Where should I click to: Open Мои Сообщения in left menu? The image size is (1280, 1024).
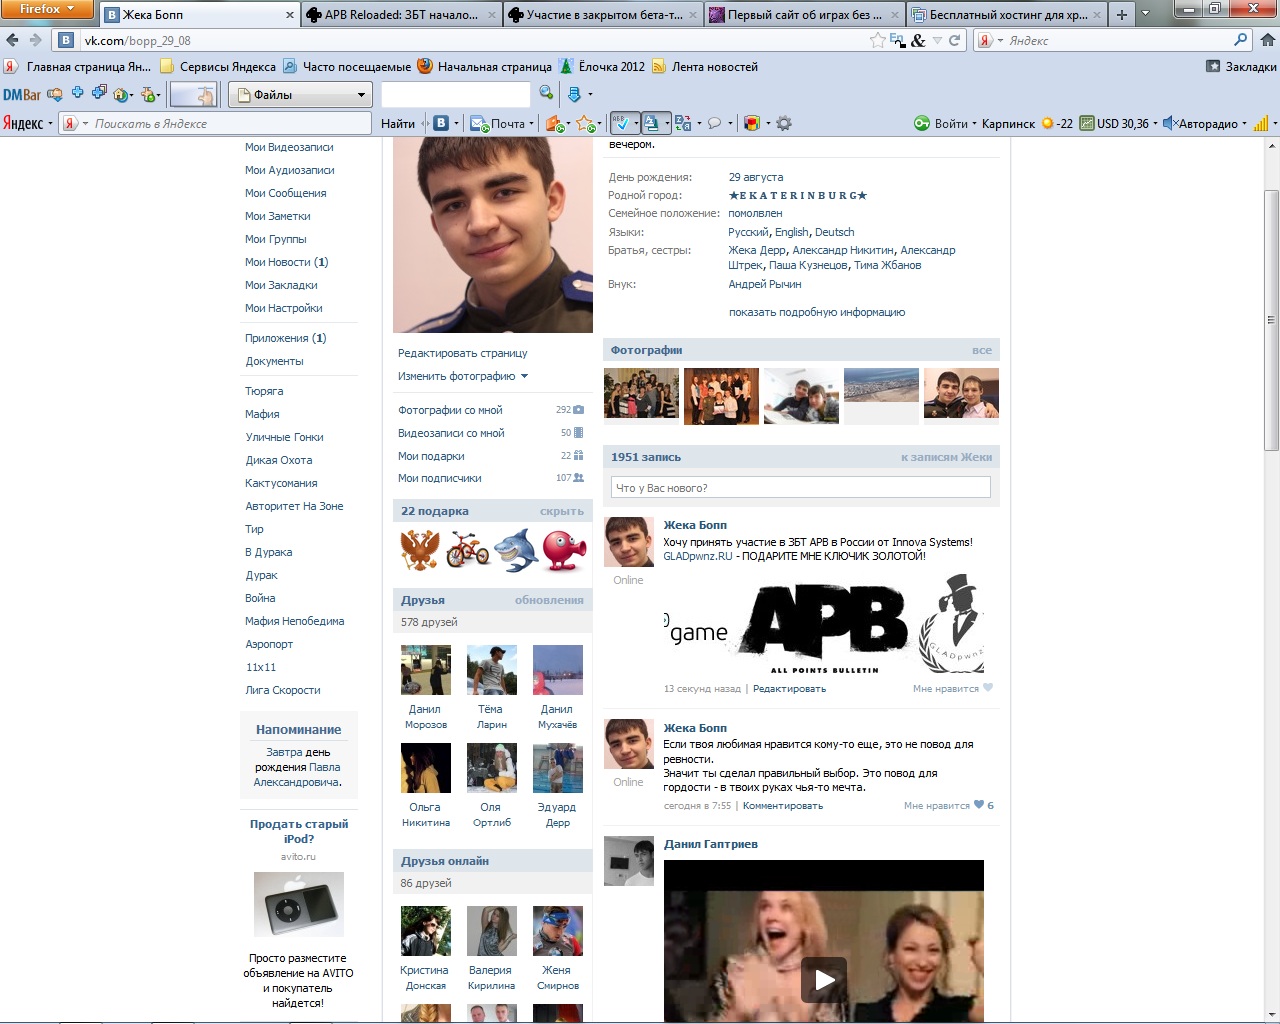click(285, 193)
